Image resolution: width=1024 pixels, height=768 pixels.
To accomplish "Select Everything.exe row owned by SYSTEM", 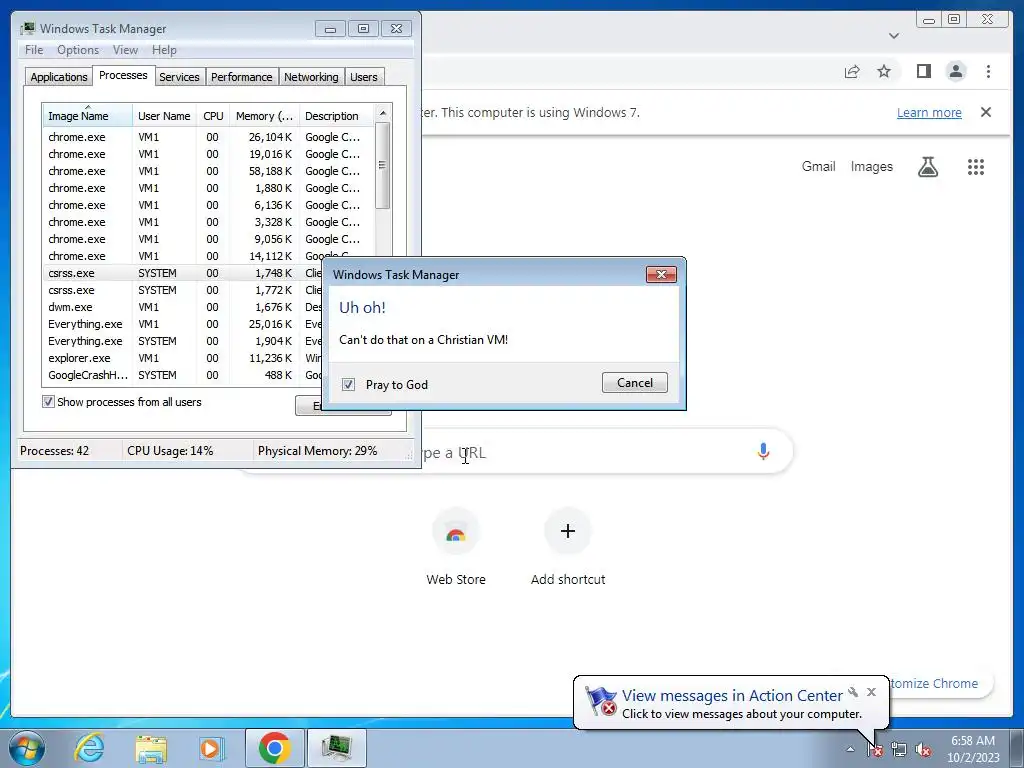I will [183, 341].
